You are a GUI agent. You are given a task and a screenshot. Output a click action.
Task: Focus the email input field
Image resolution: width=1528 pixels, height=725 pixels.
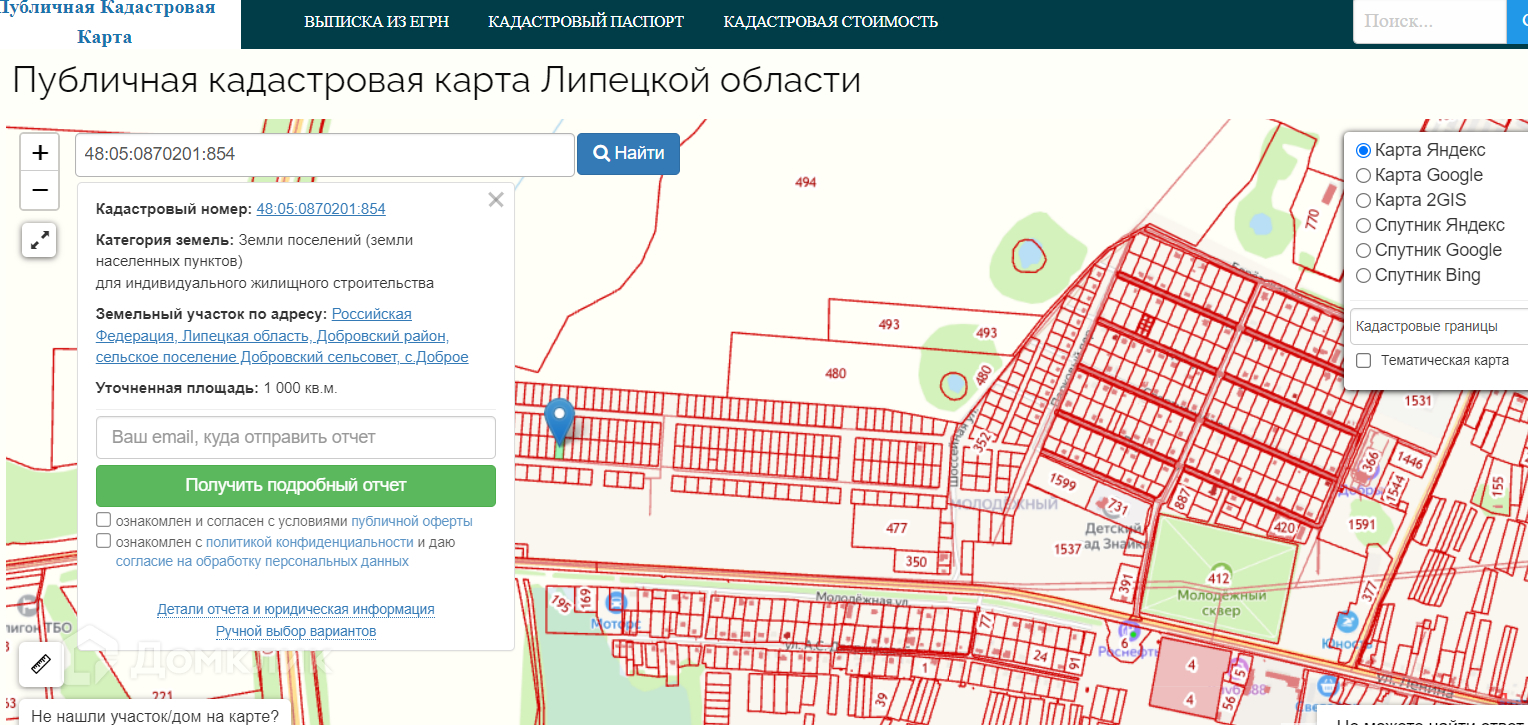point(296,438)
